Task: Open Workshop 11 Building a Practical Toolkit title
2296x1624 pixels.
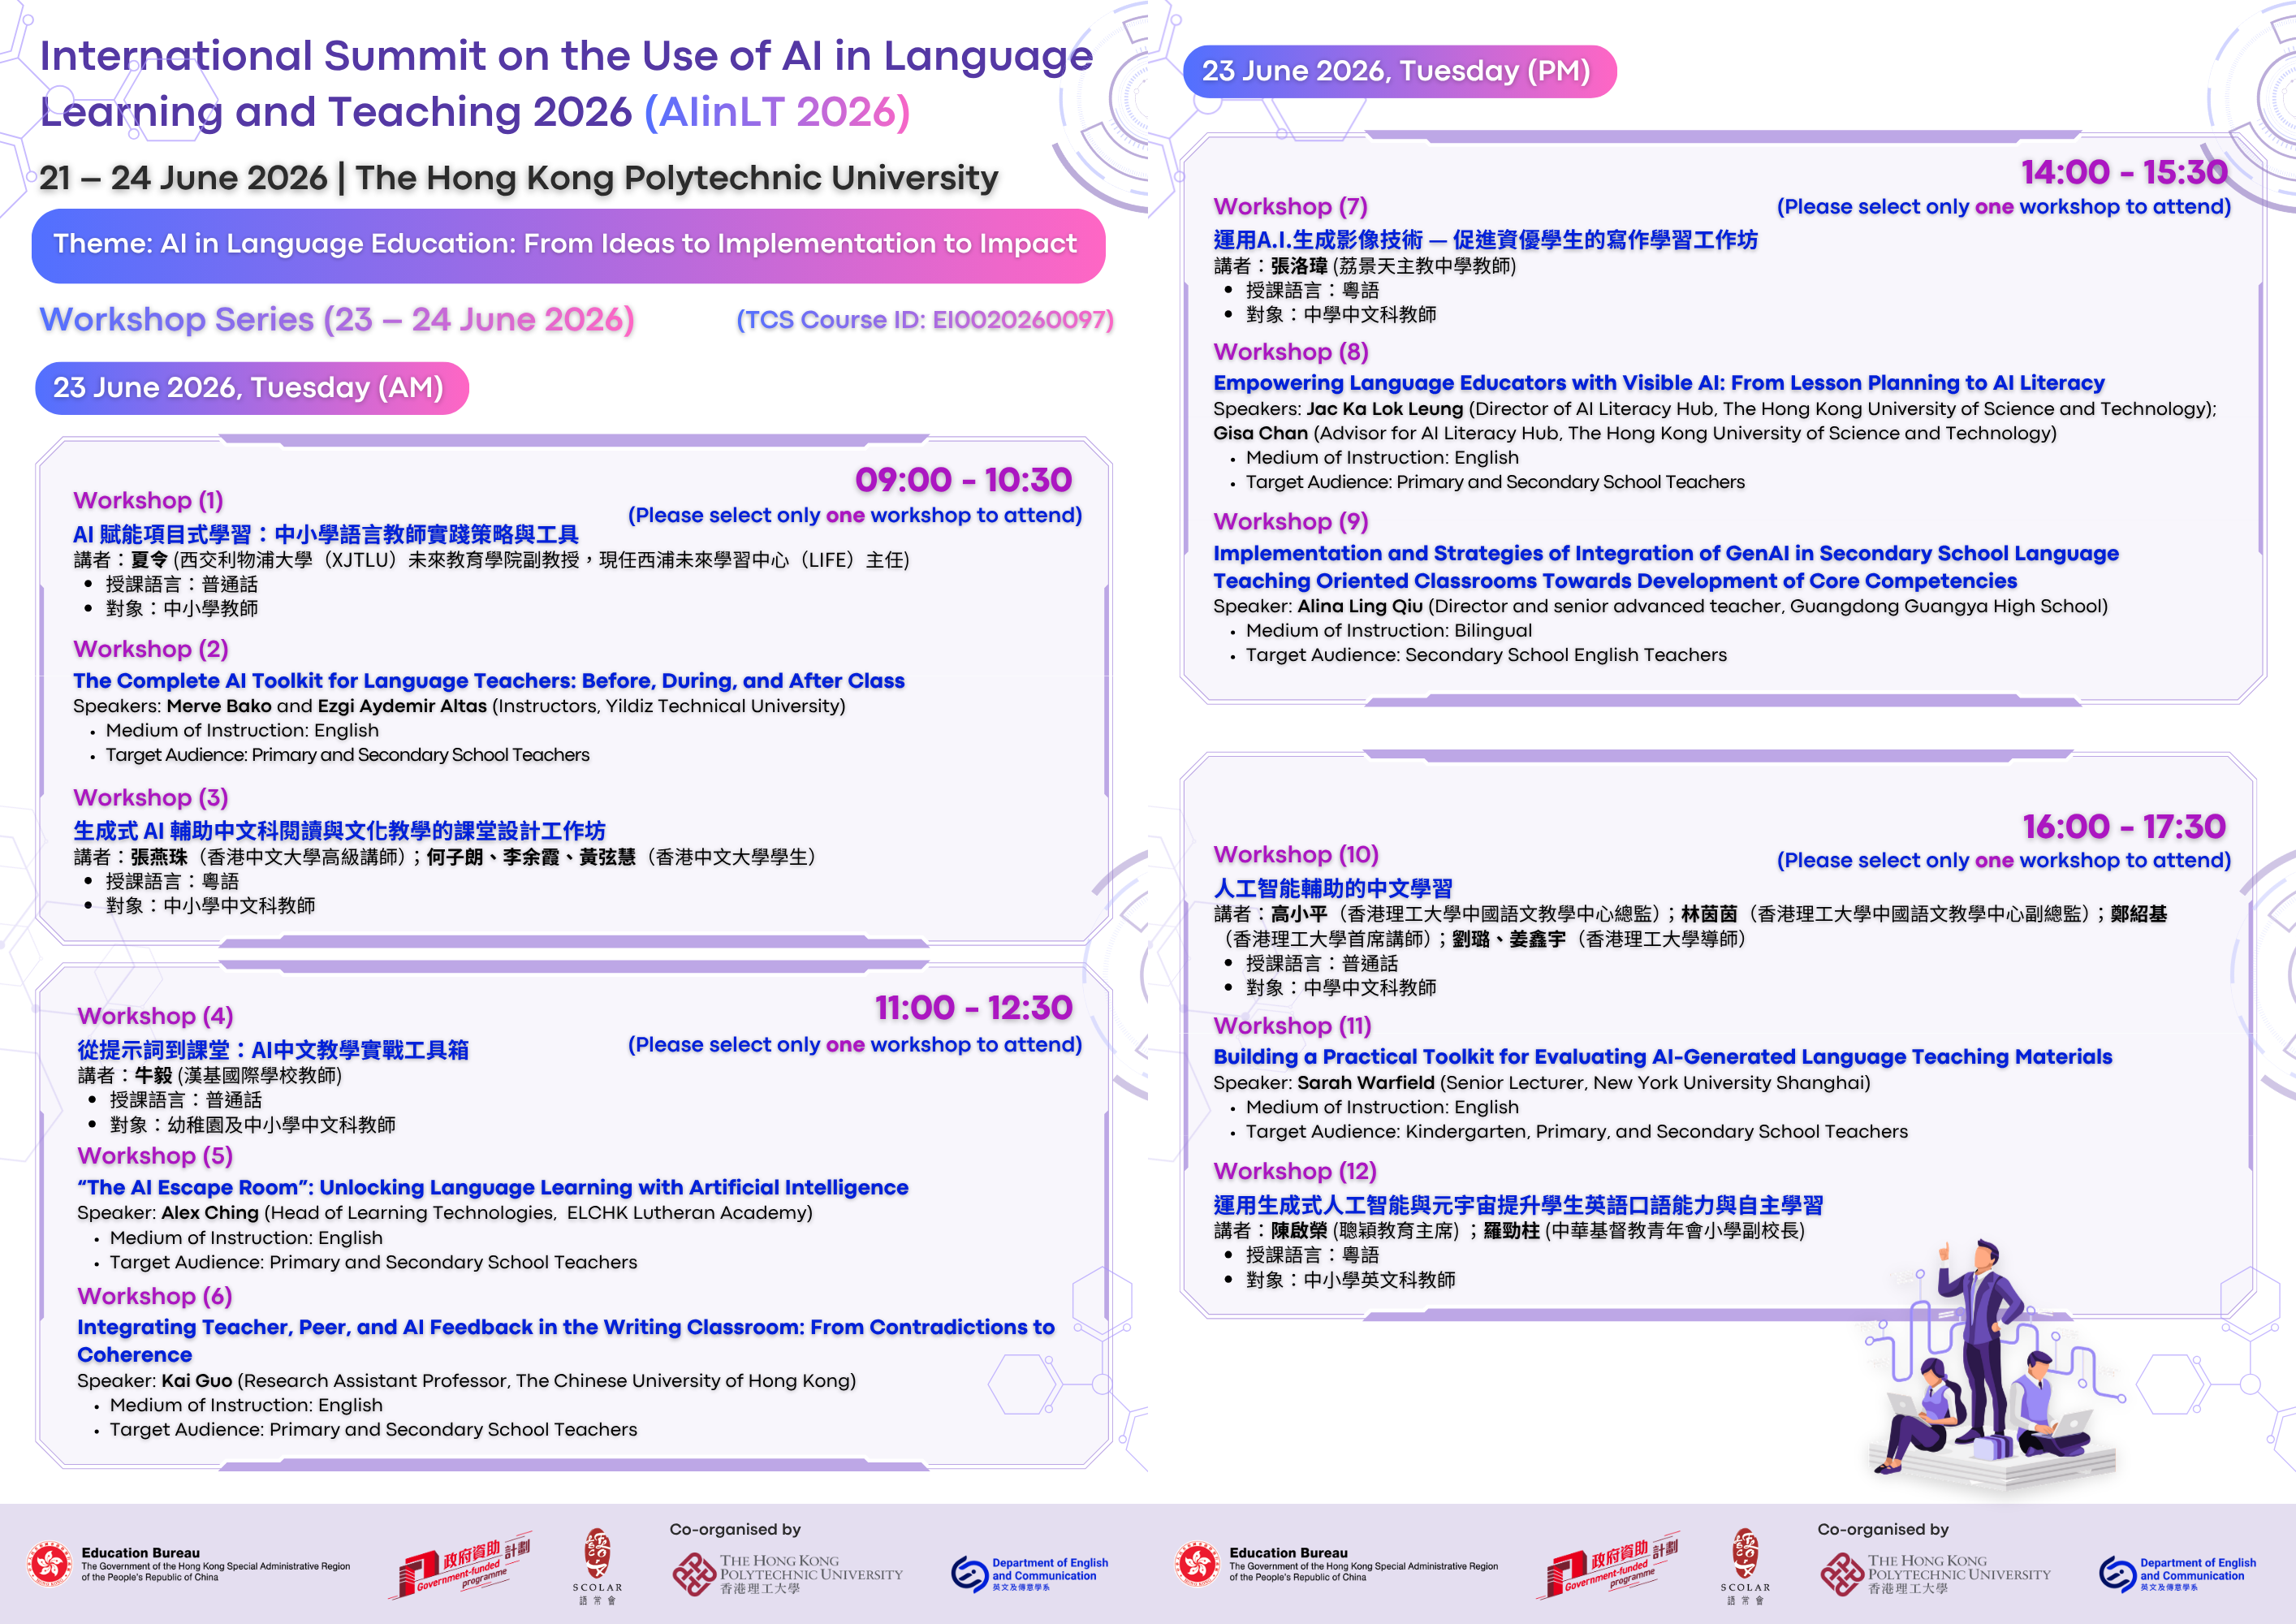Action: [x=1662, y=1057]
